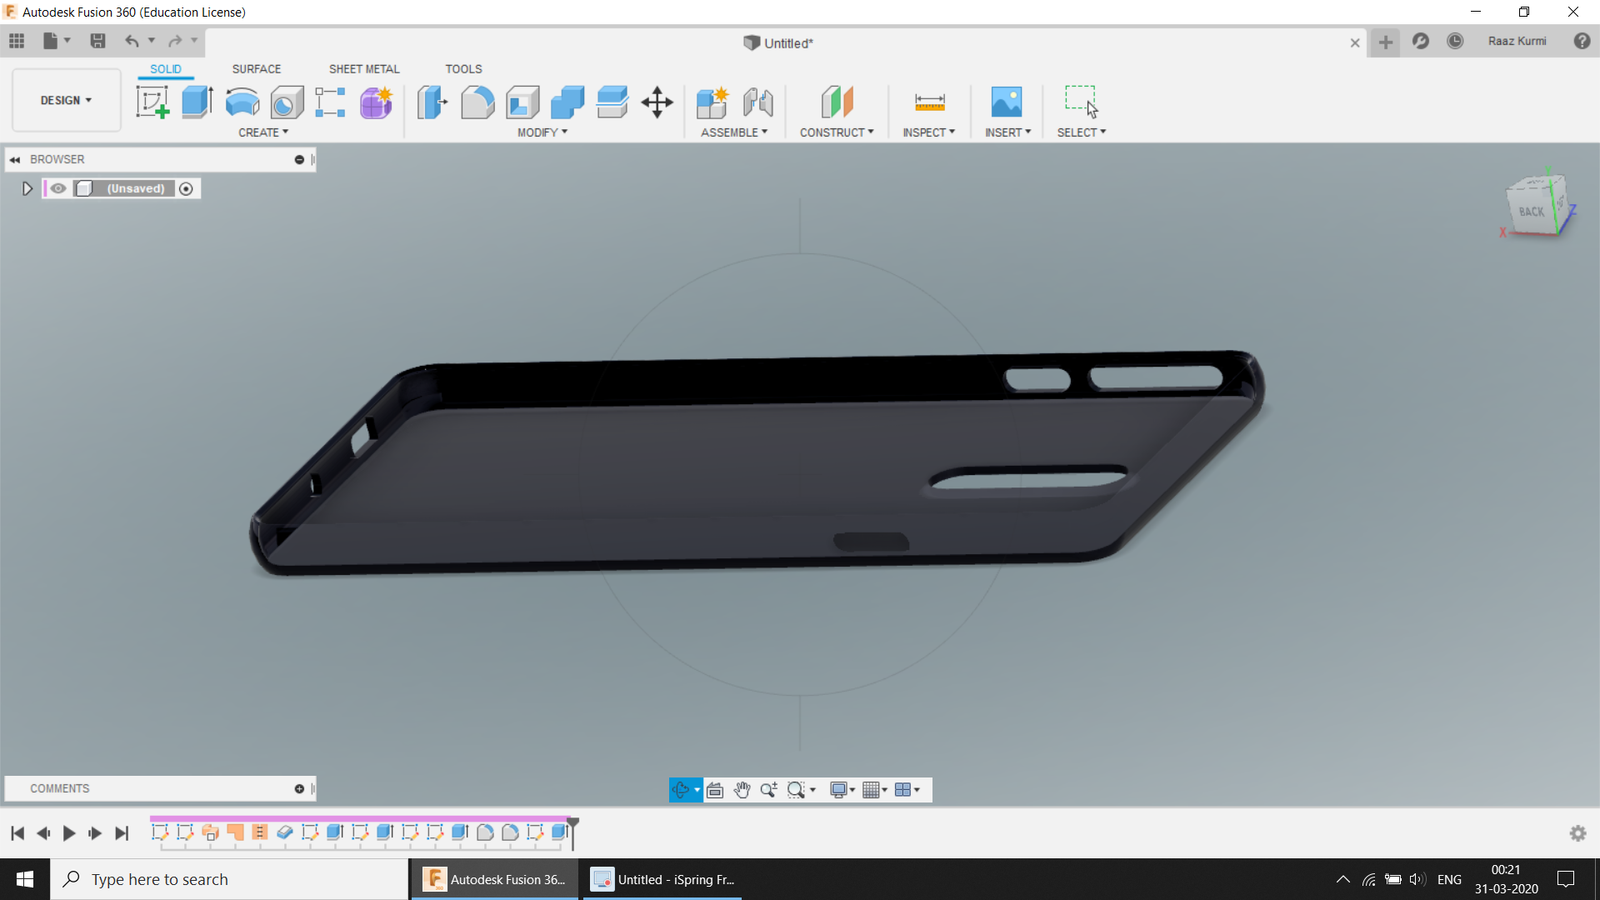Select the Create Sketch tool
This screenshot has width=1600, height=900.
(x=152, y=102)
